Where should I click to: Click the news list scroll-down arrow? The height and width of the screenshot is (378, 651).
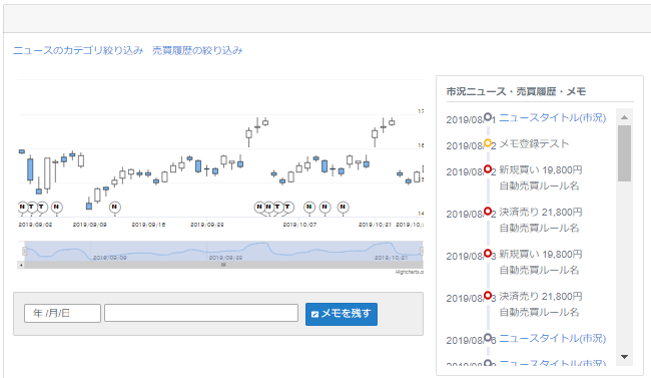624,357
